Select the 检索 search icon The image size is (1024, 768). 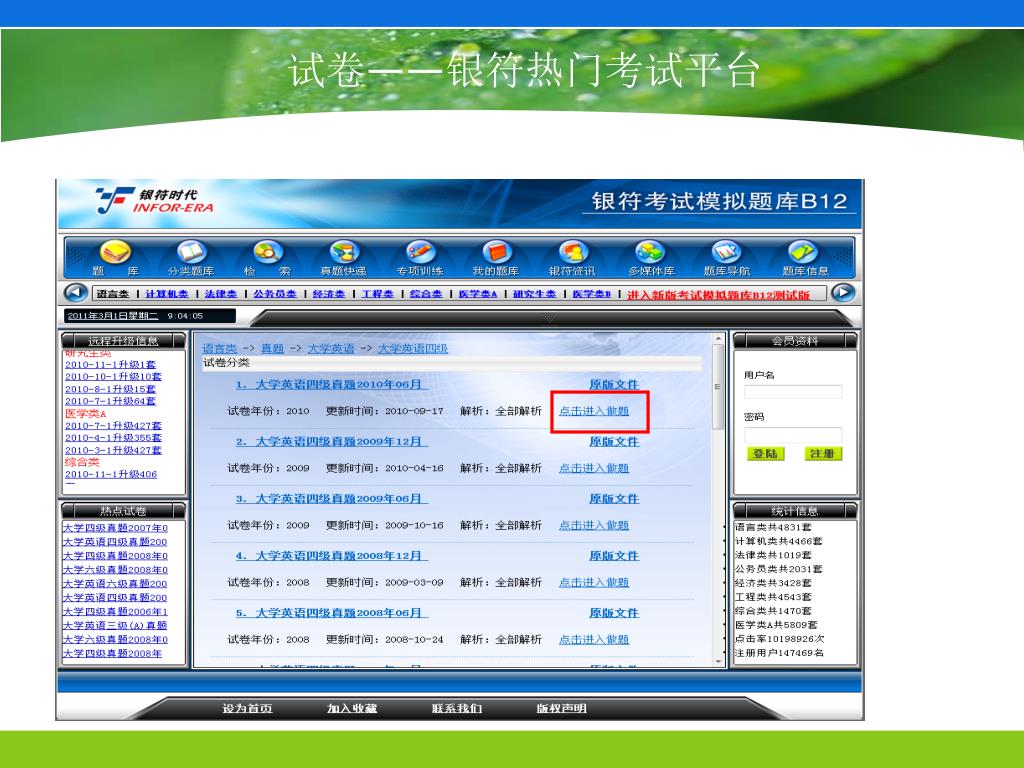point(268,252)
